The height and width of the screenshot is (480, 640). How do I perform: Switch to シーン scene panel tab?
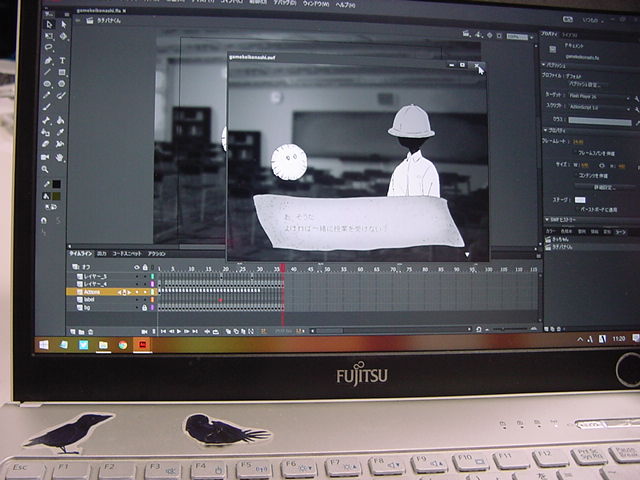(x=620, y=232)
